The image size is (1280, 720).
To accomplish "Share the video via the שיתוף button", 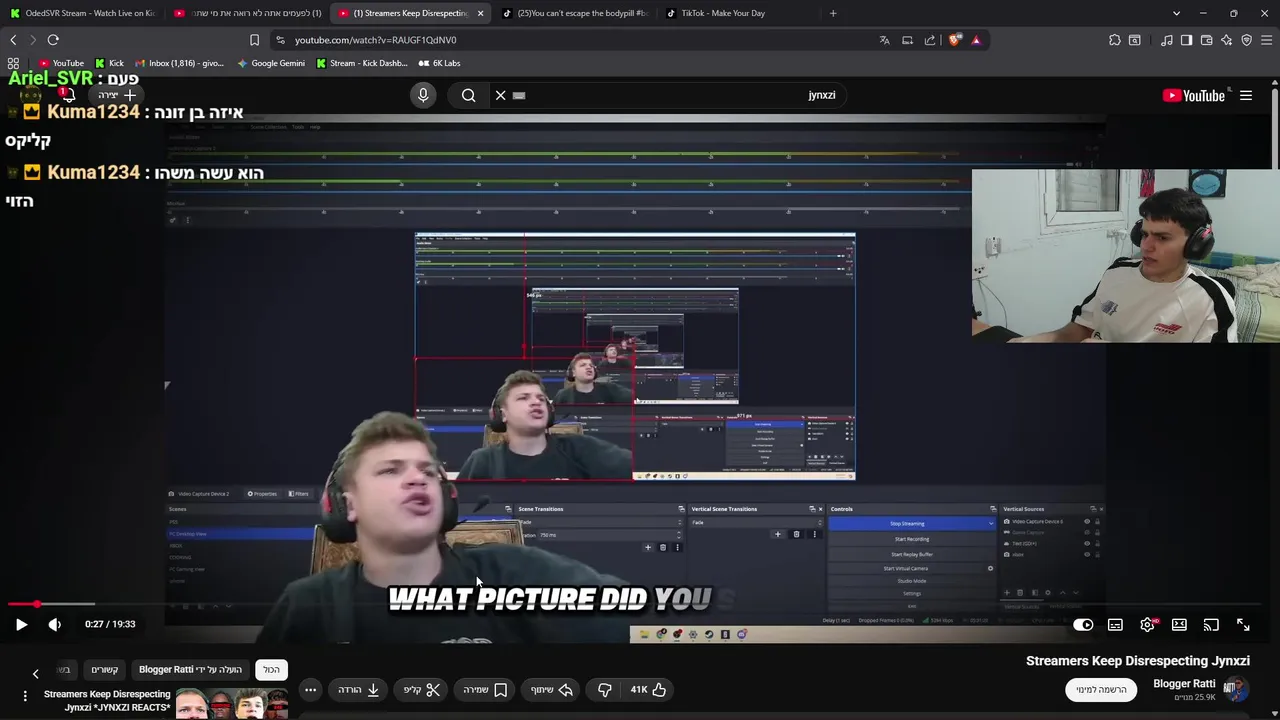I will pyautogui.click(x=552, y=689).
